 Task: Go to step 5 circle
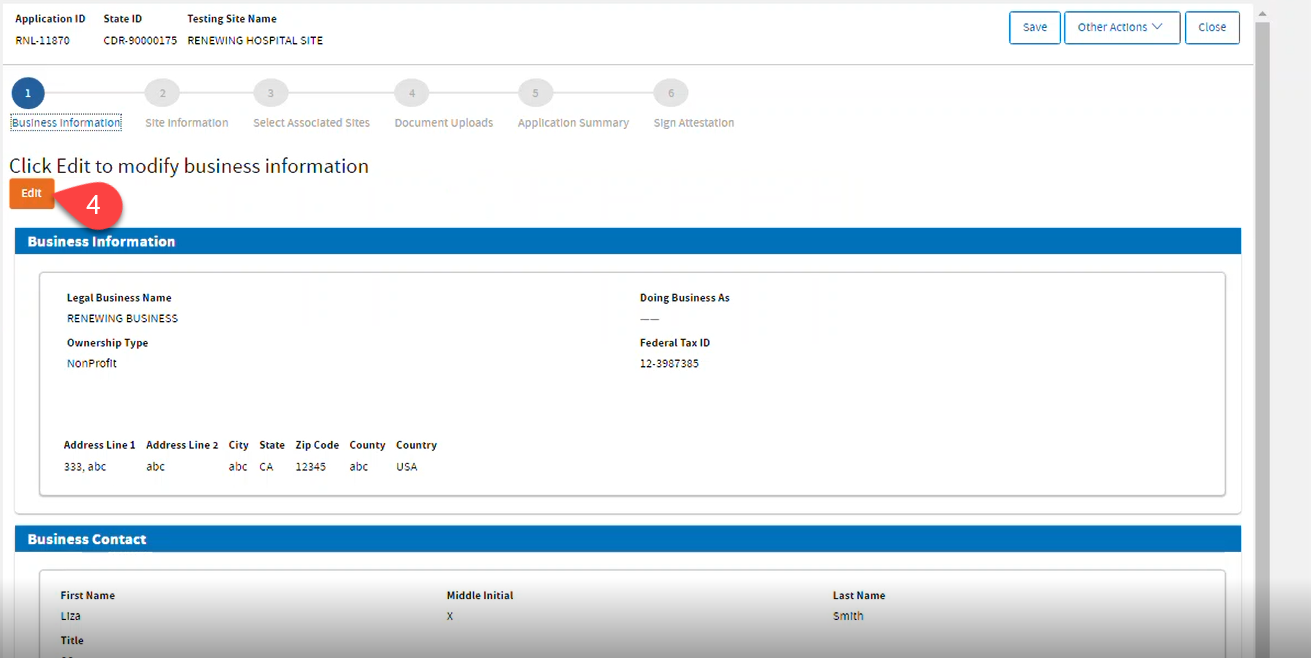pos(535,93)
